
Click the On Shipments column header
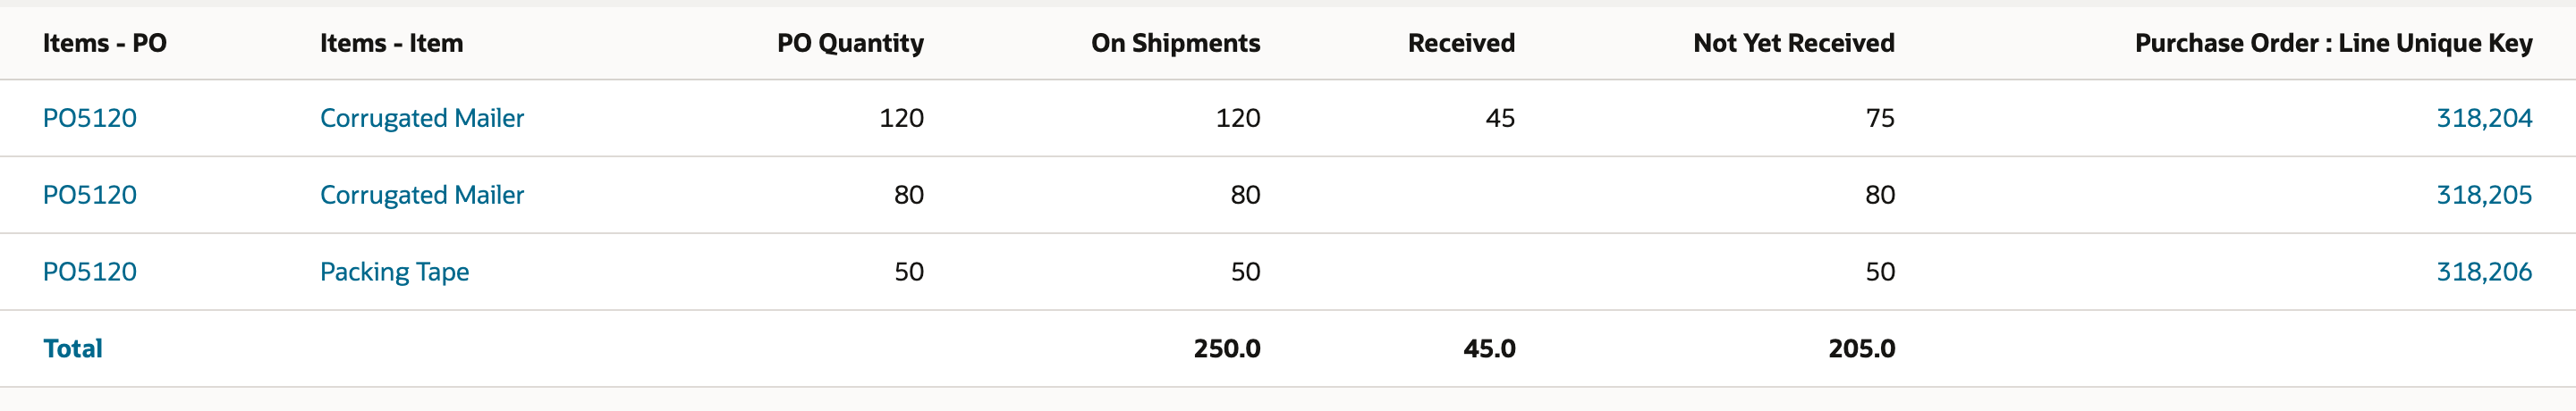(1175, 43)
